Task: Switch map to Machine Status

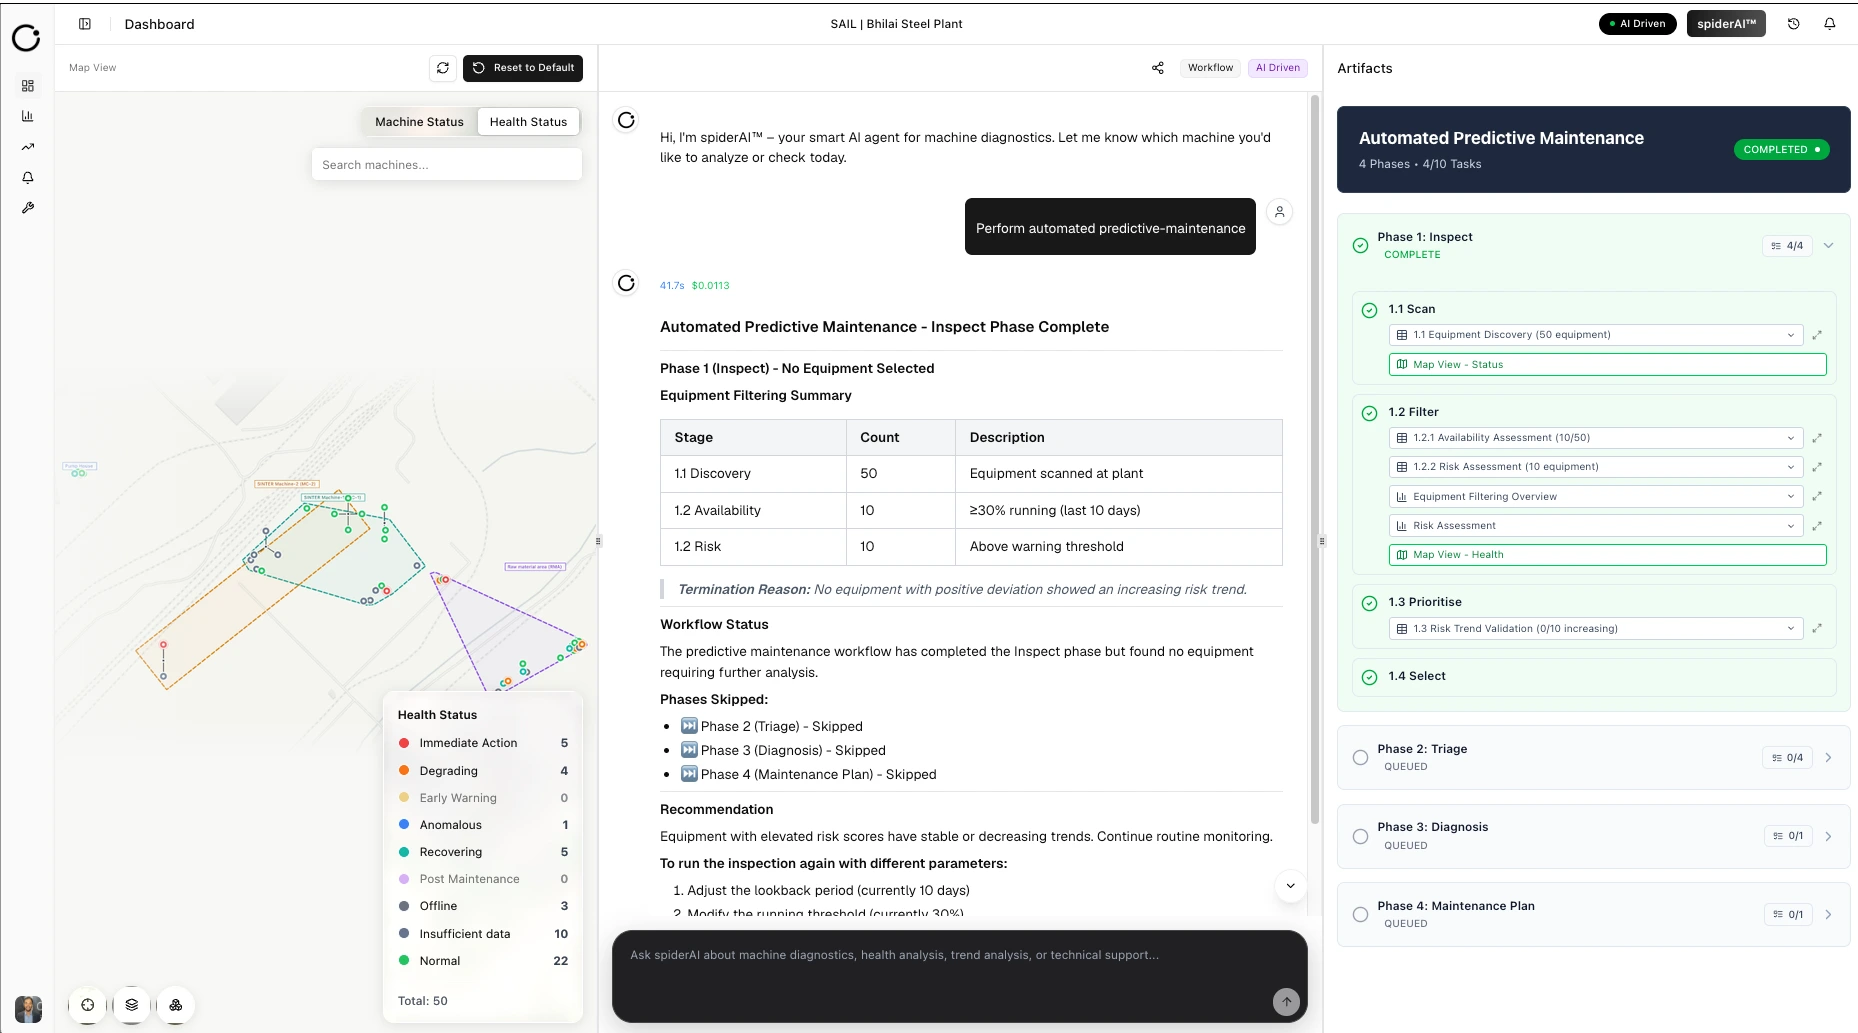Action: pos(419,122)
